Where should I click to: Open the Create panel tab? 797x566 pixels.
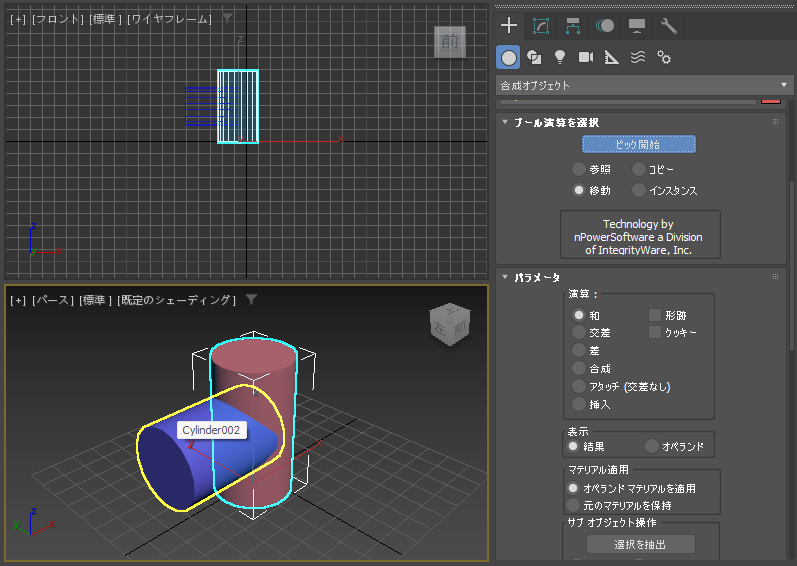[509, 25]
